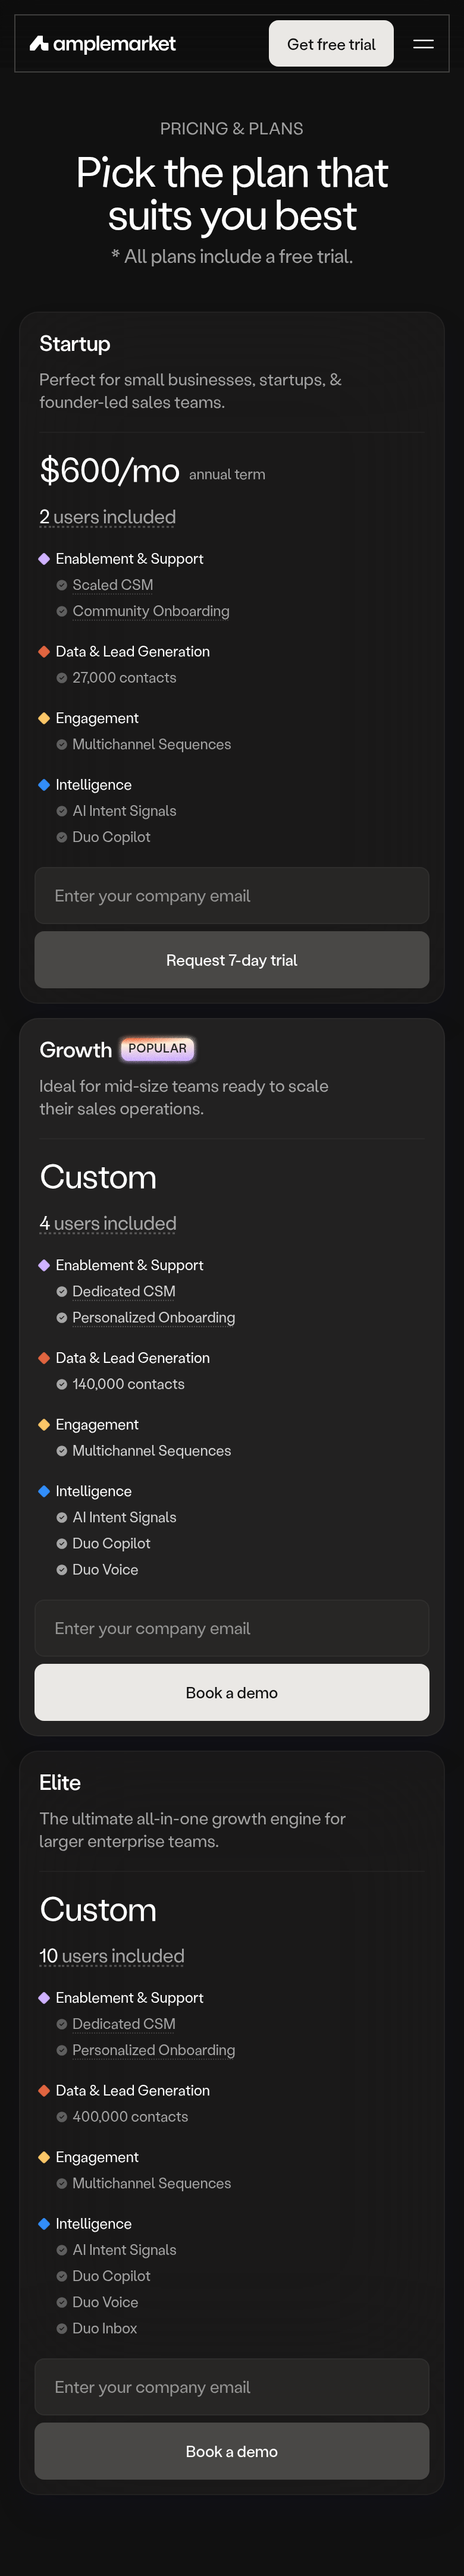This screenshot has width=464, height=2576.
Task: Open the 4 users included tooltip link
Action: tap(108, 1224)
